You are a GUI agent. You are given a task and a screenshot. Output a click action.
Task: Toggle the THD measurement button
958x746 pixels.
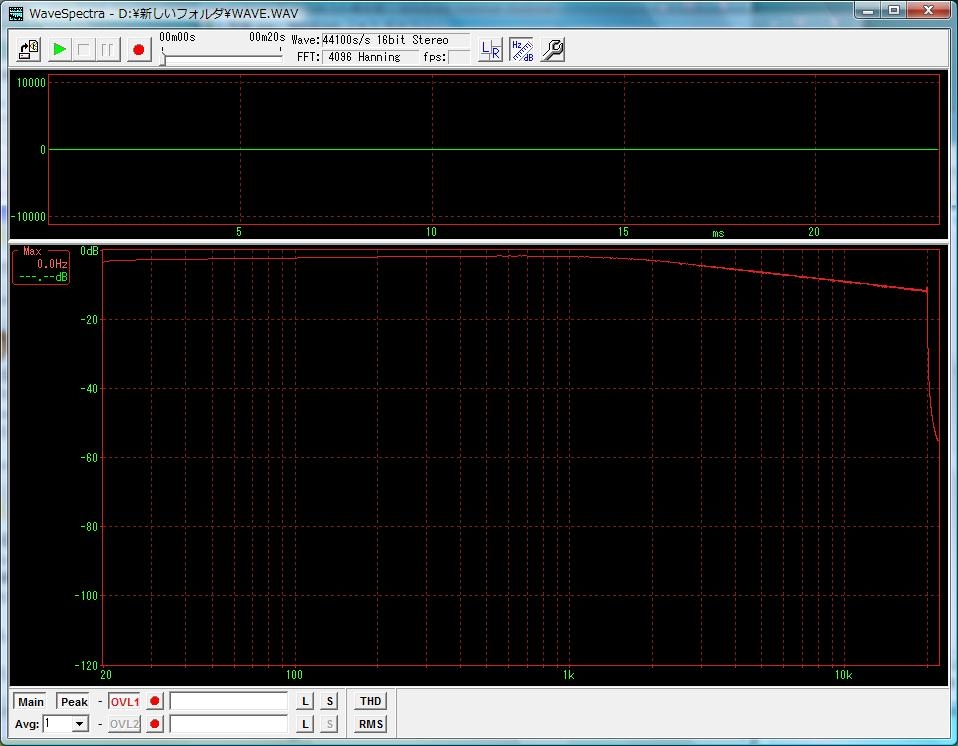(370, 701)
